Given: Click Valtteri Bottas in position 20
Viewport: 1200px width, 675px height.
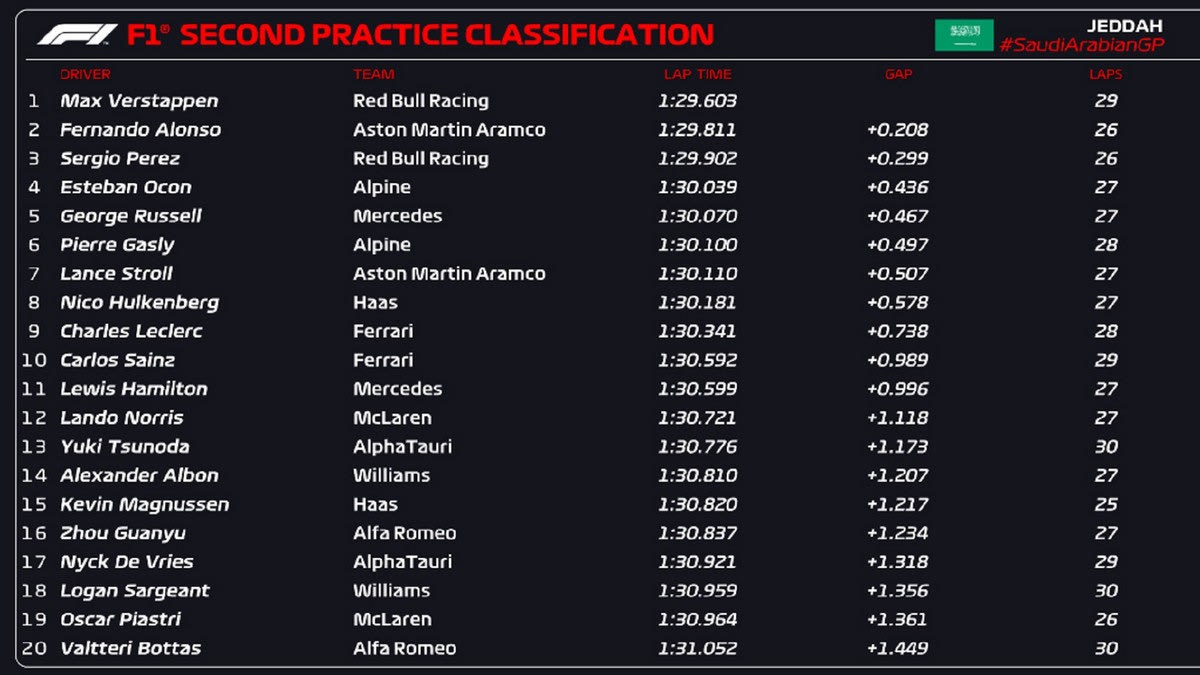Looking at the screenshot, I should (130, 648).
